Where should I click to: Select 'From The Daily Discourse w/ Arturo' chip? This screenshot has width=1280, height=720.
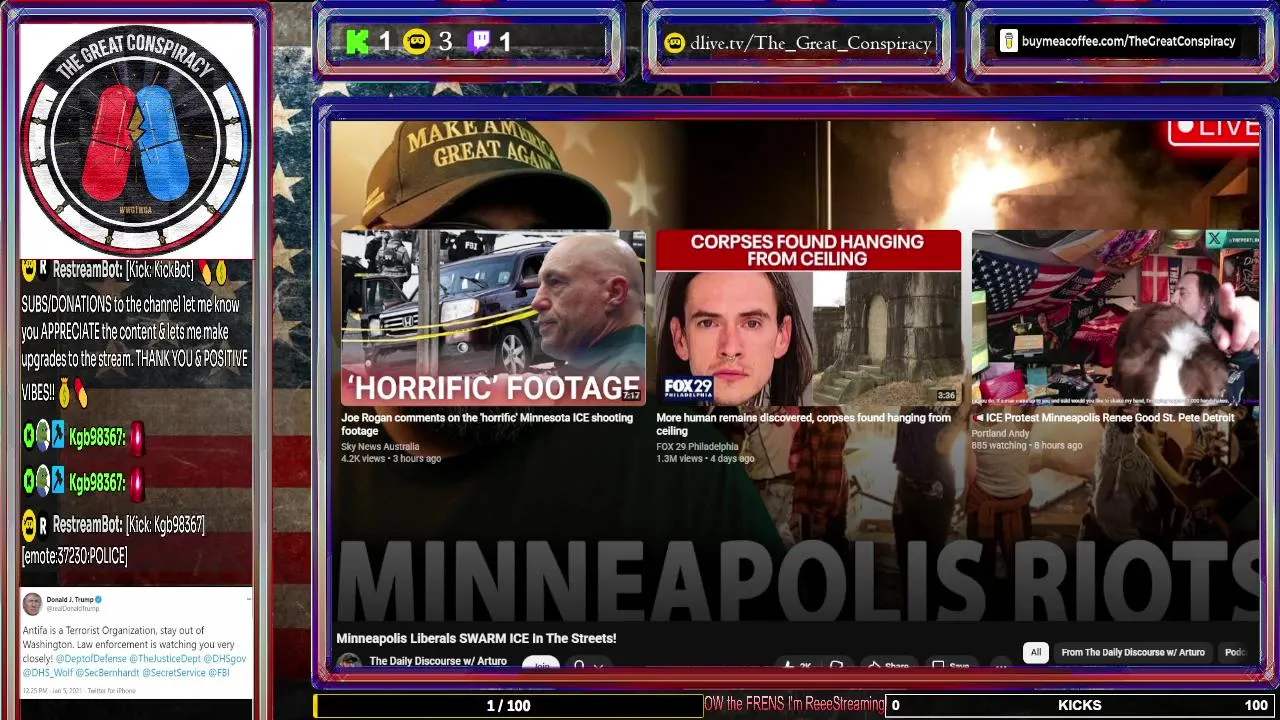(1133, 652)
